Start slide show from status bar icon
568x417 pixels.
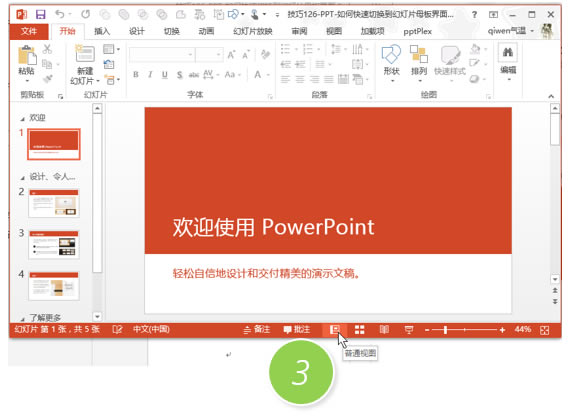click(x=409, y=330)
